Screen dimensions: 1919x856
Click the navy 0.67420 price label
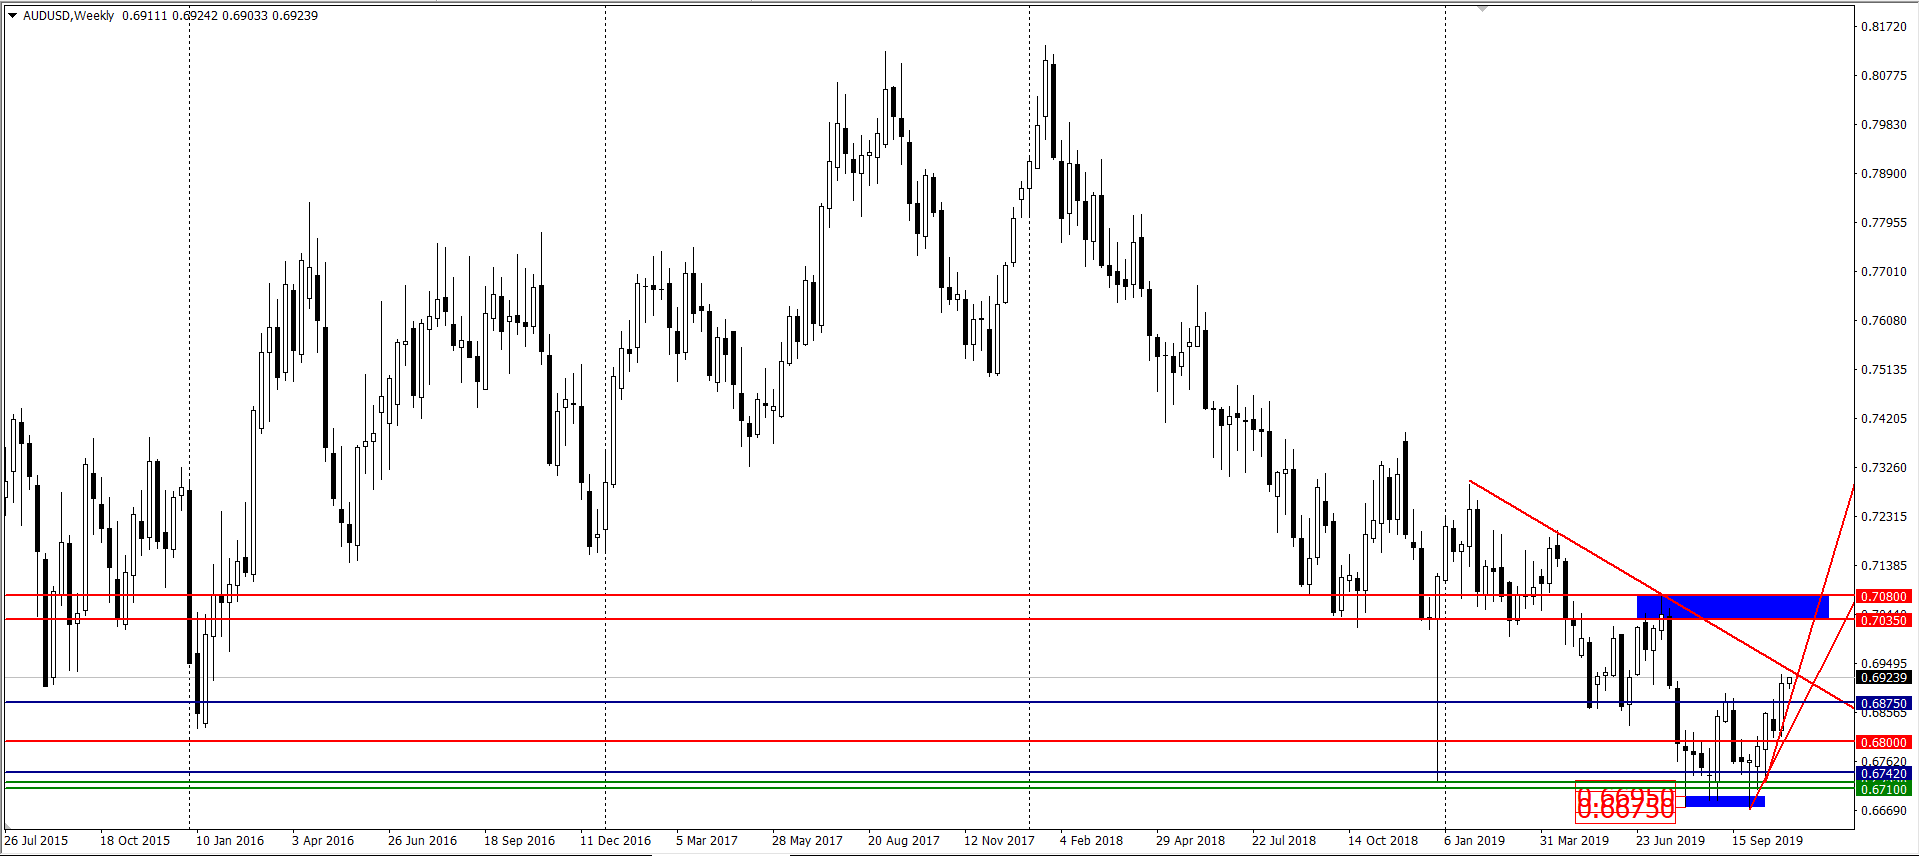1883,774
